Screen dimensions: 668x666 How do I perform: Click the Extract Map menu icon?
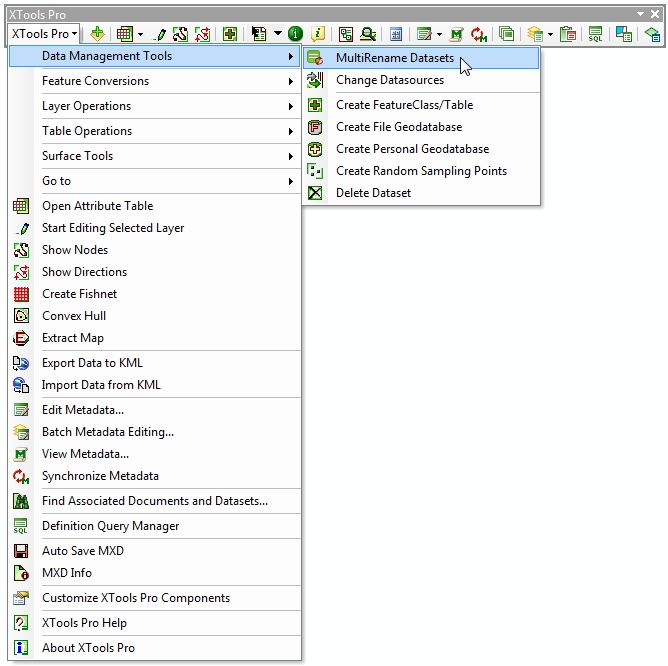pos(21,338)
